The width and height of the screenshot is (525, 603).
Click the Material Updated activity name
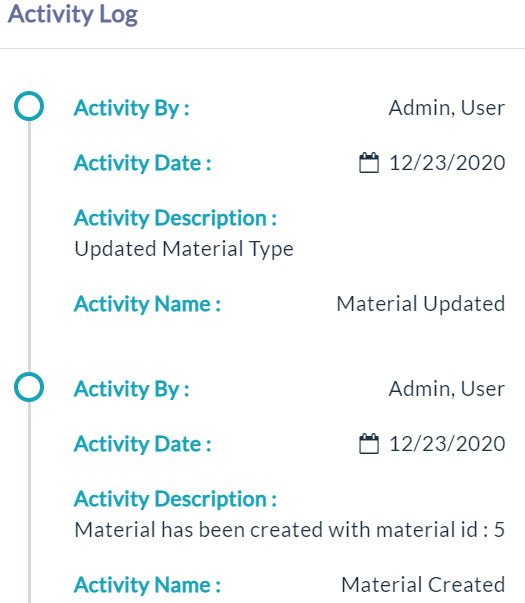(421, 304)
